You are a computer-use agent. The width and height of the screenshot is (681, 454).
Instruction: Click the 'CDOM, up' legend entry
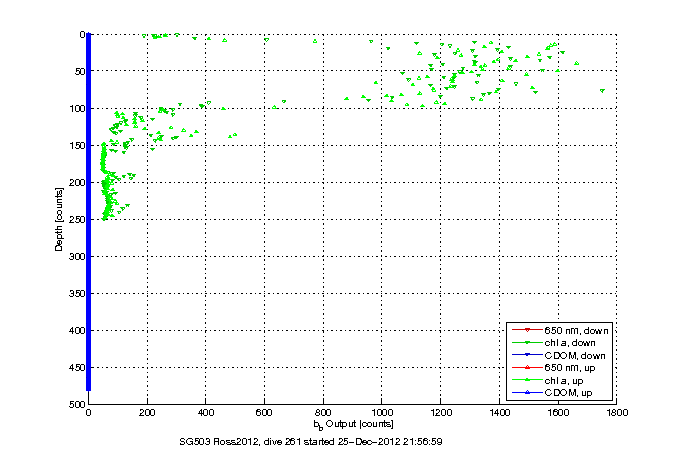click(552, 393)
